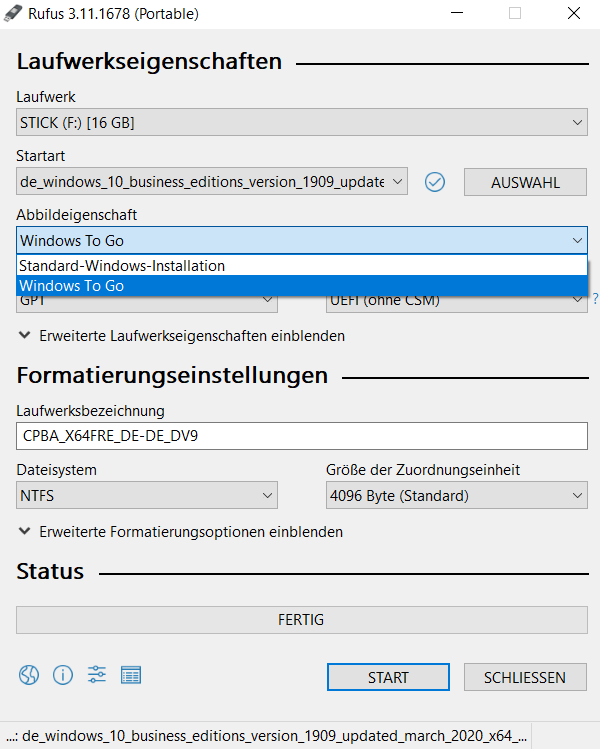Open the Dateisystem NTFS dropdown
The width and height of the screenshot is (600, 749).
[147, 495]
